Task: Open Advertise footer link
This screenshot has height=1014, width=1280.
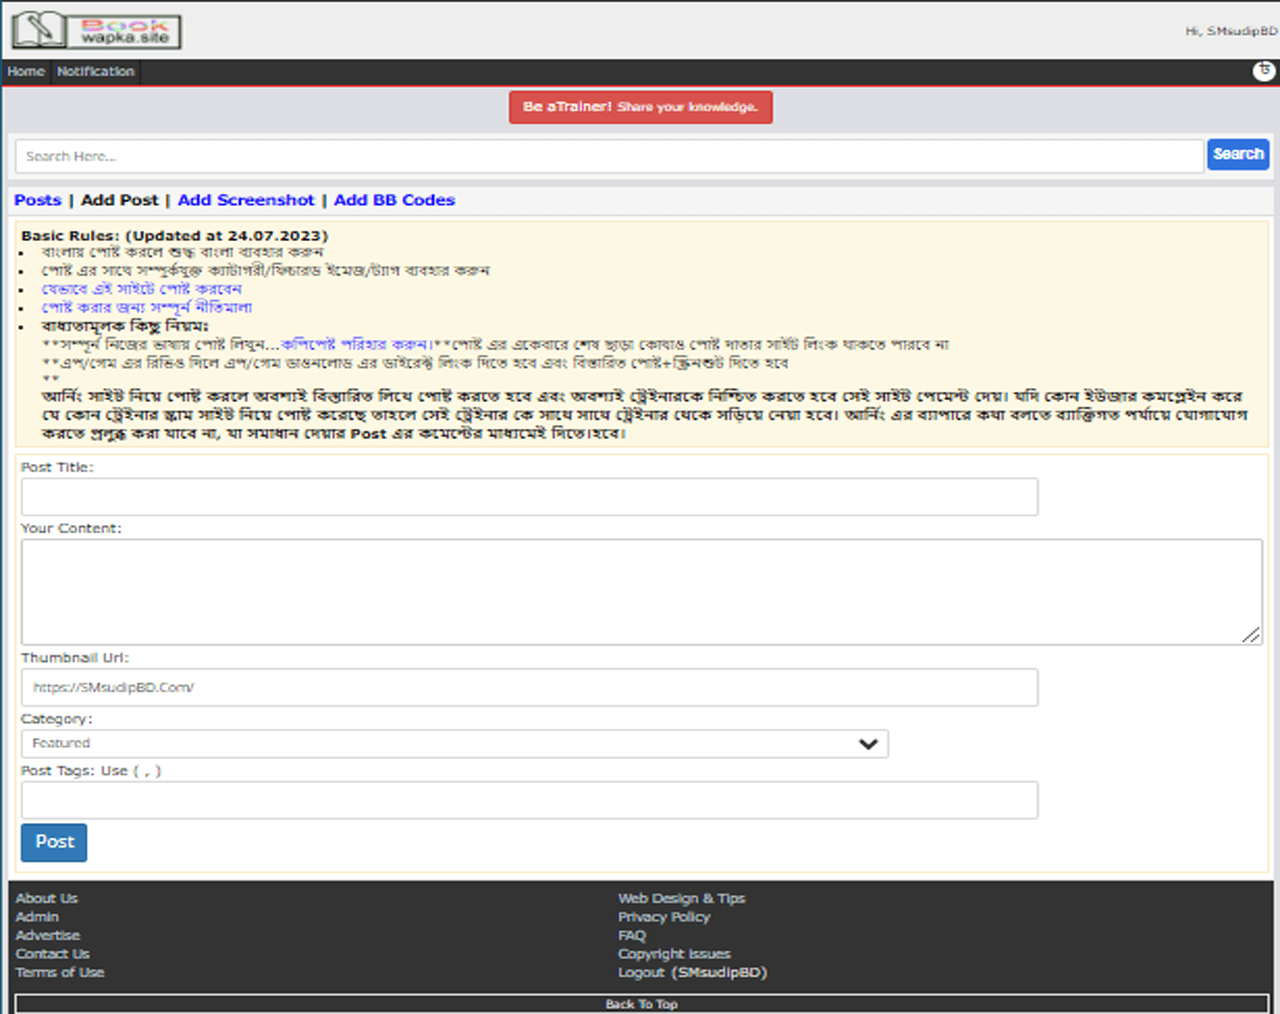Action: pos(47,935)
